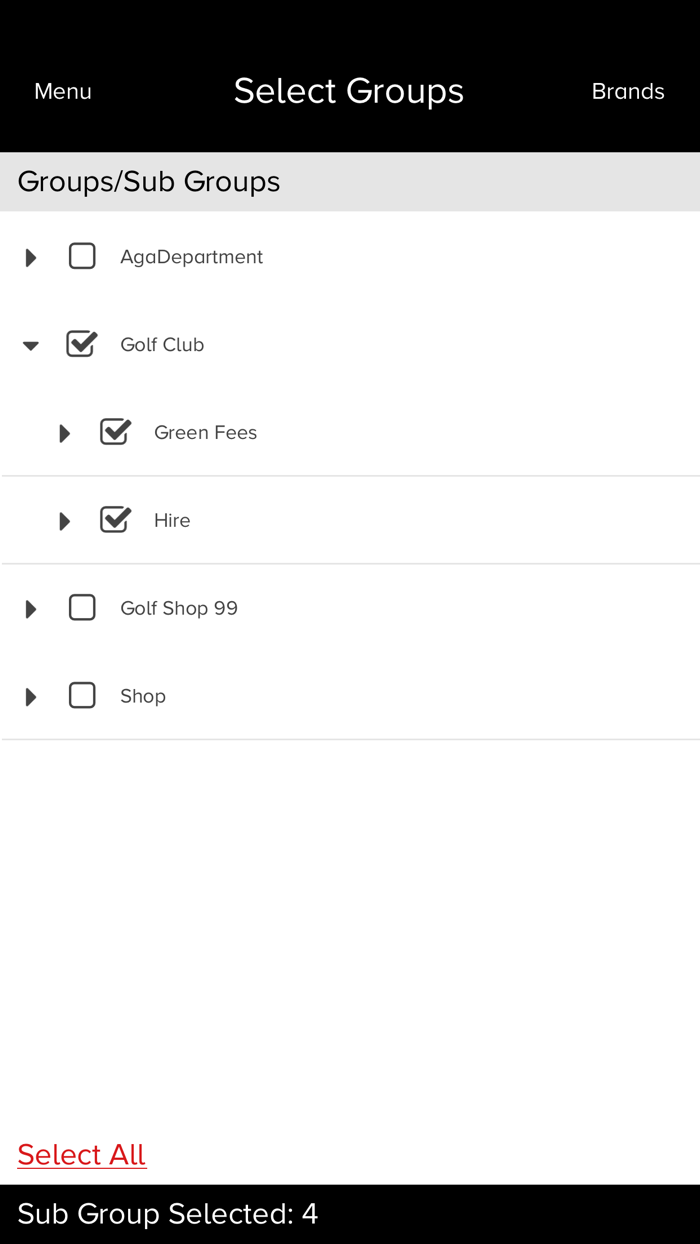Uncheck the Green Fees checkbox

coord(116,432)
